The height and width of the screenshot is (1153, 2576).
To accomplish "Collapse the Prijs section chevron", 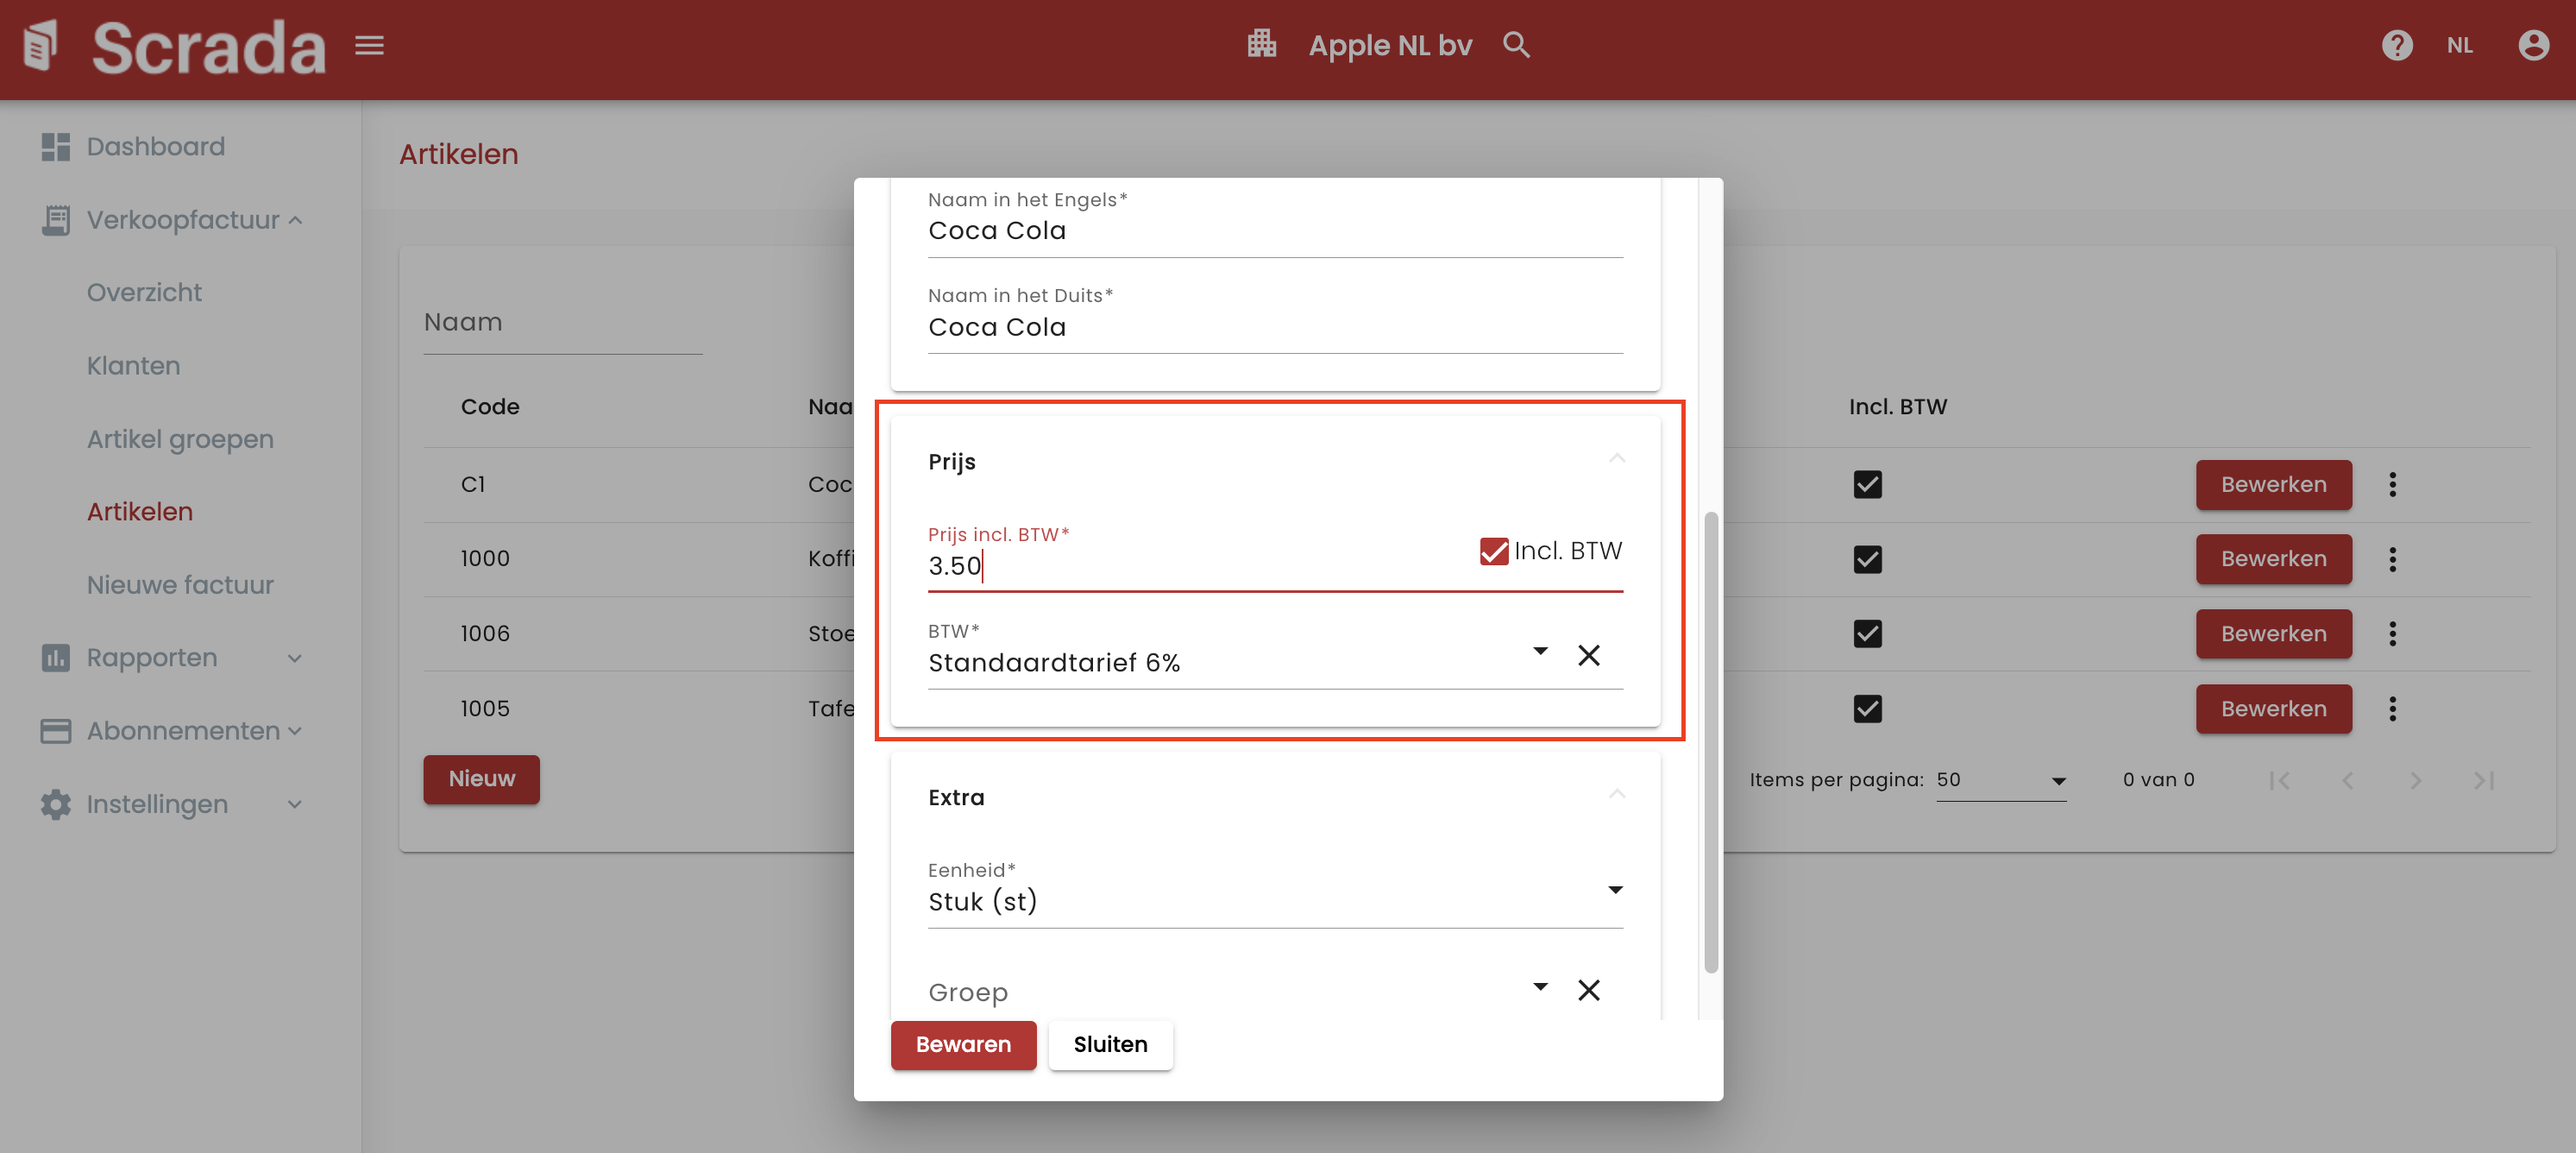I will 1616,460.
